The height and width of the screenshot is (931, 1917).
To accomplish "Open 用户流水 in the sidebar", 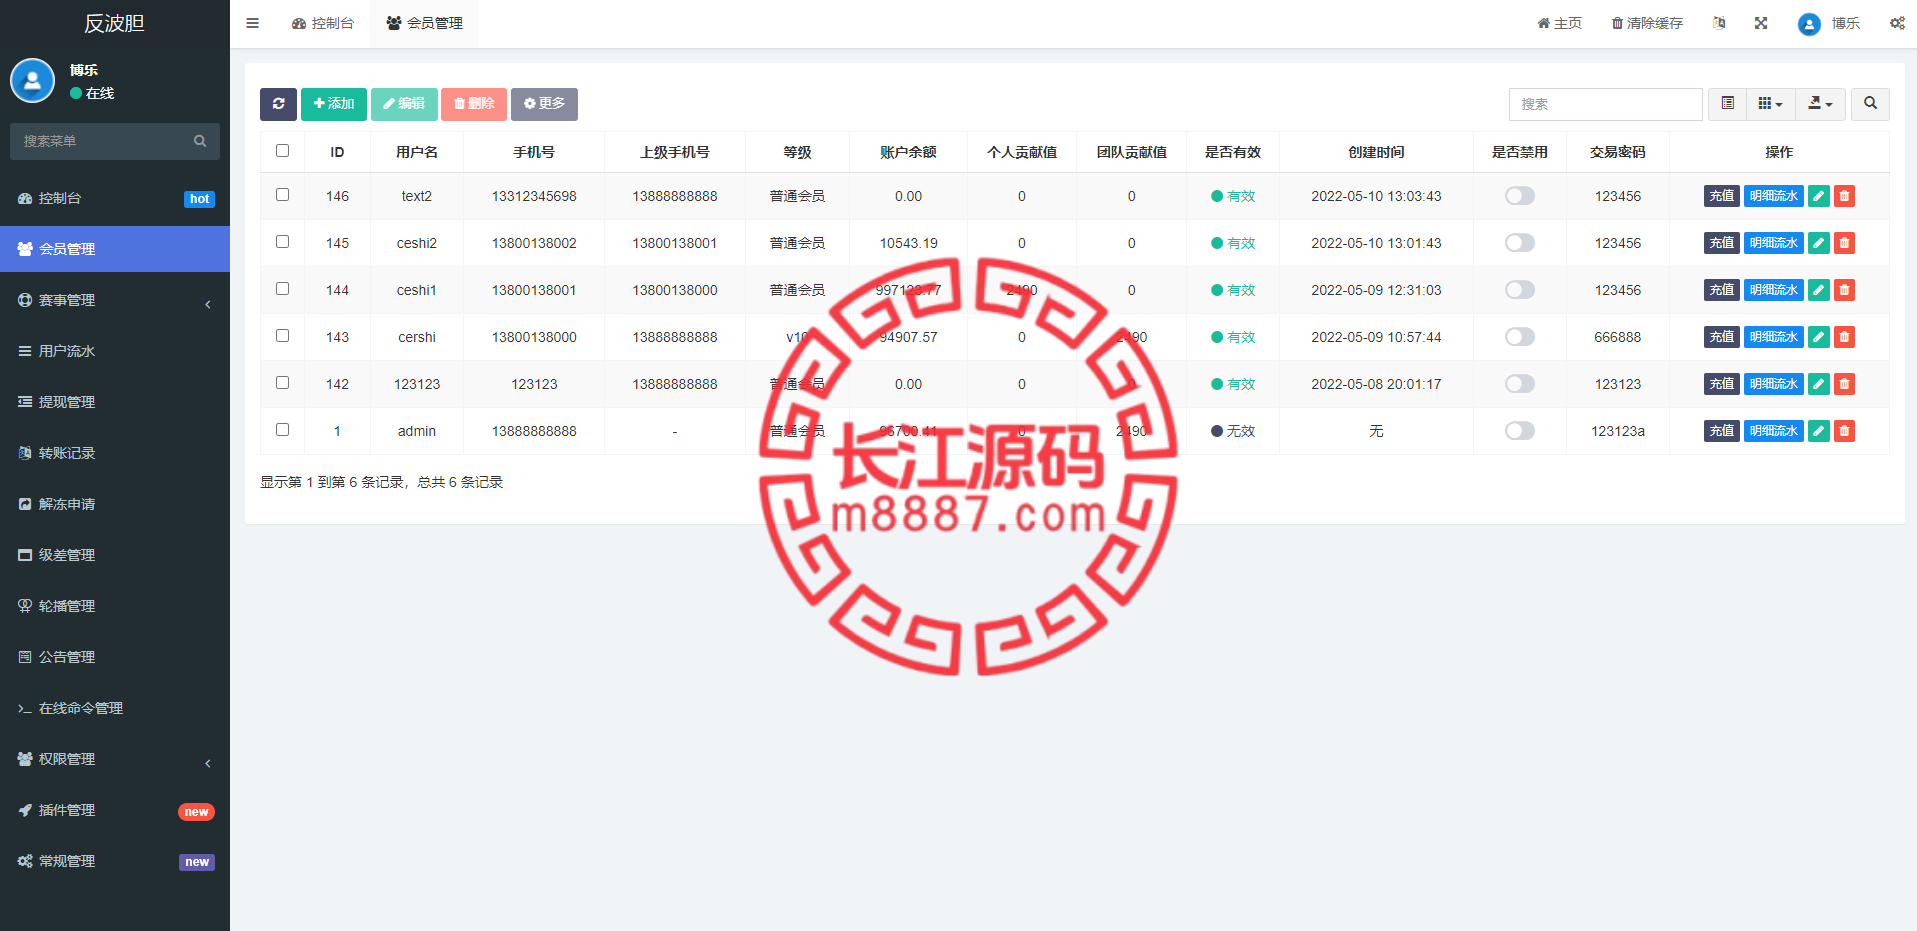I will tap(115, 351).
